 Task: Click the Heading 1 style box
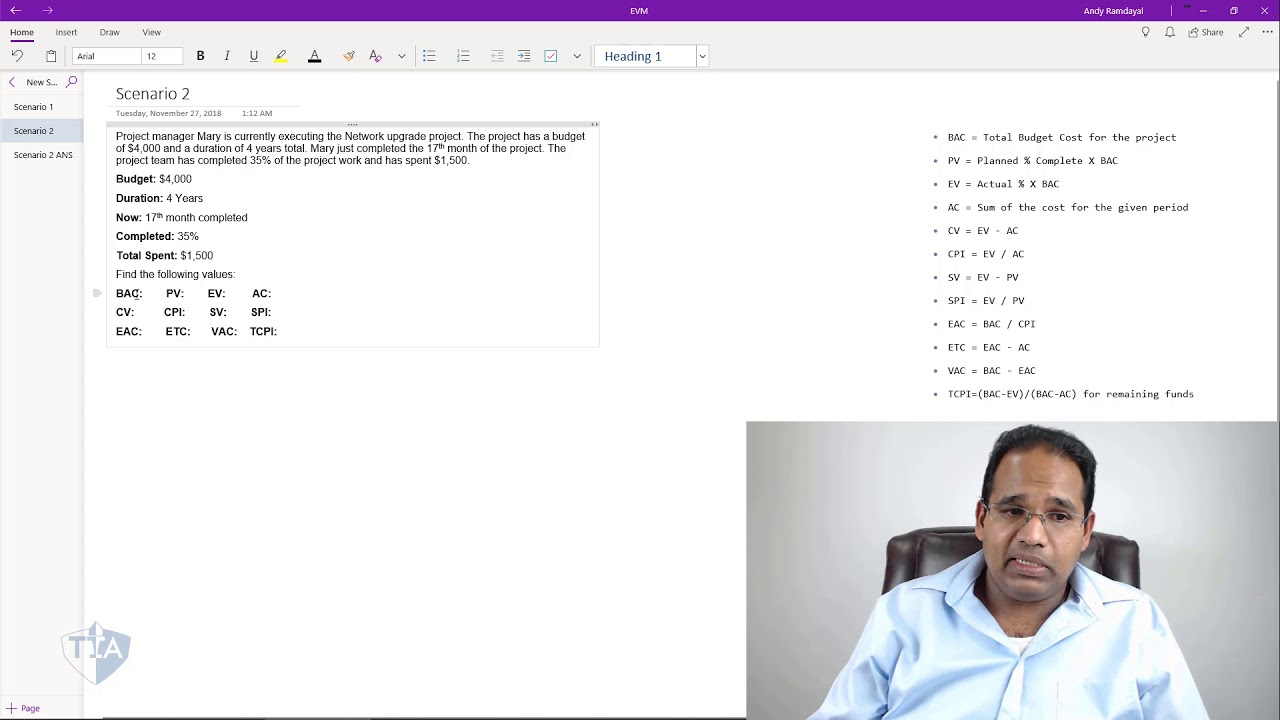[645, 56]
